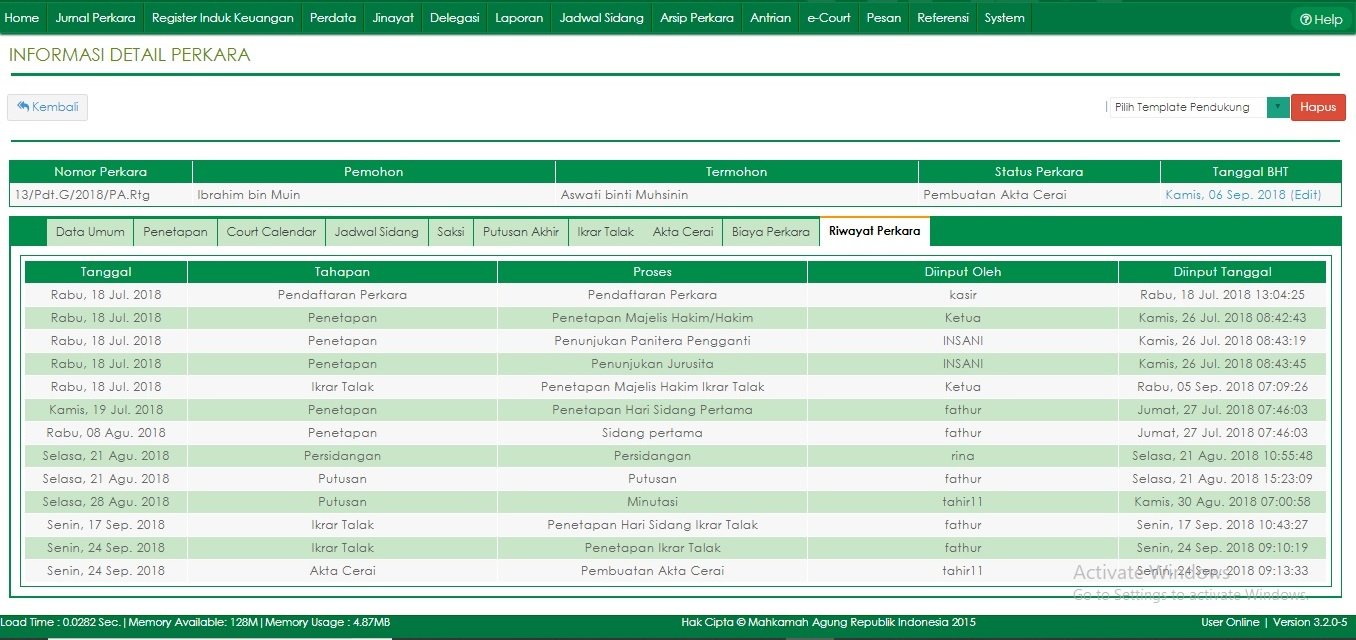Expand the Perdata menu
This screenshot has width=1356, height=640.
coord(332,18)
